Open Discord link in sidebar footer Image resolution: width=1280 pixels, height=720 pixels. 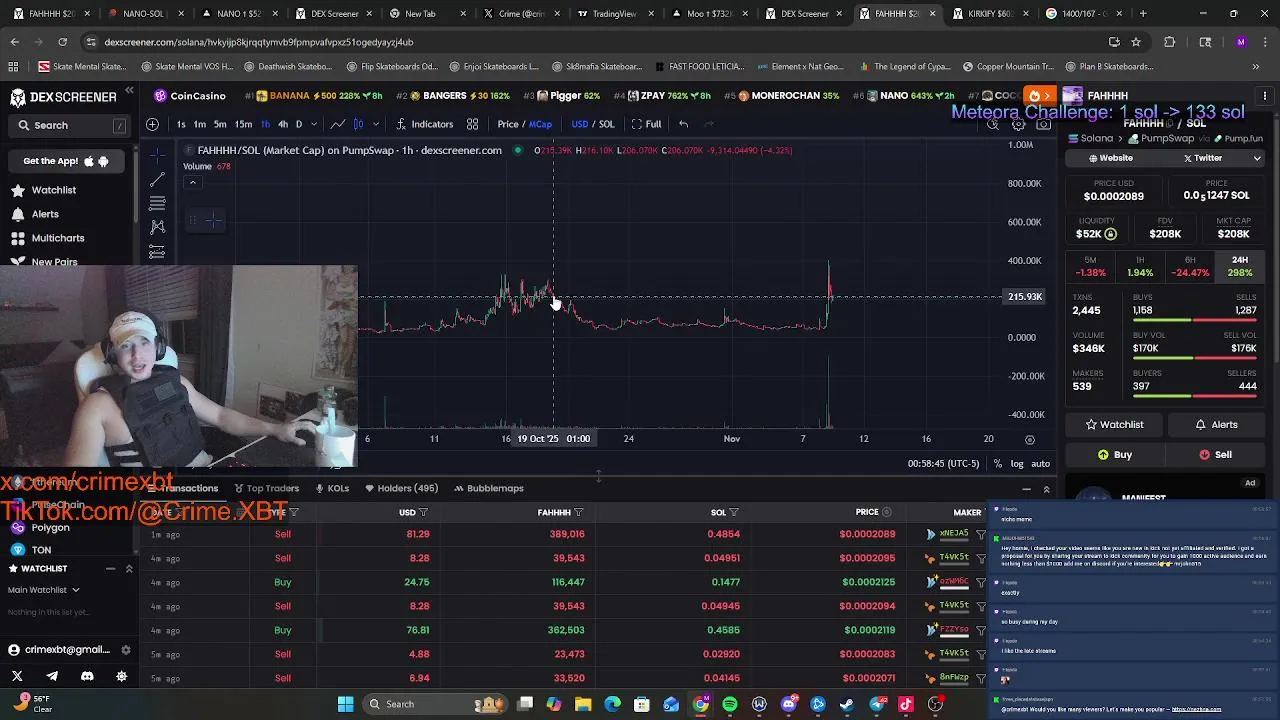[x=87, y=677]
